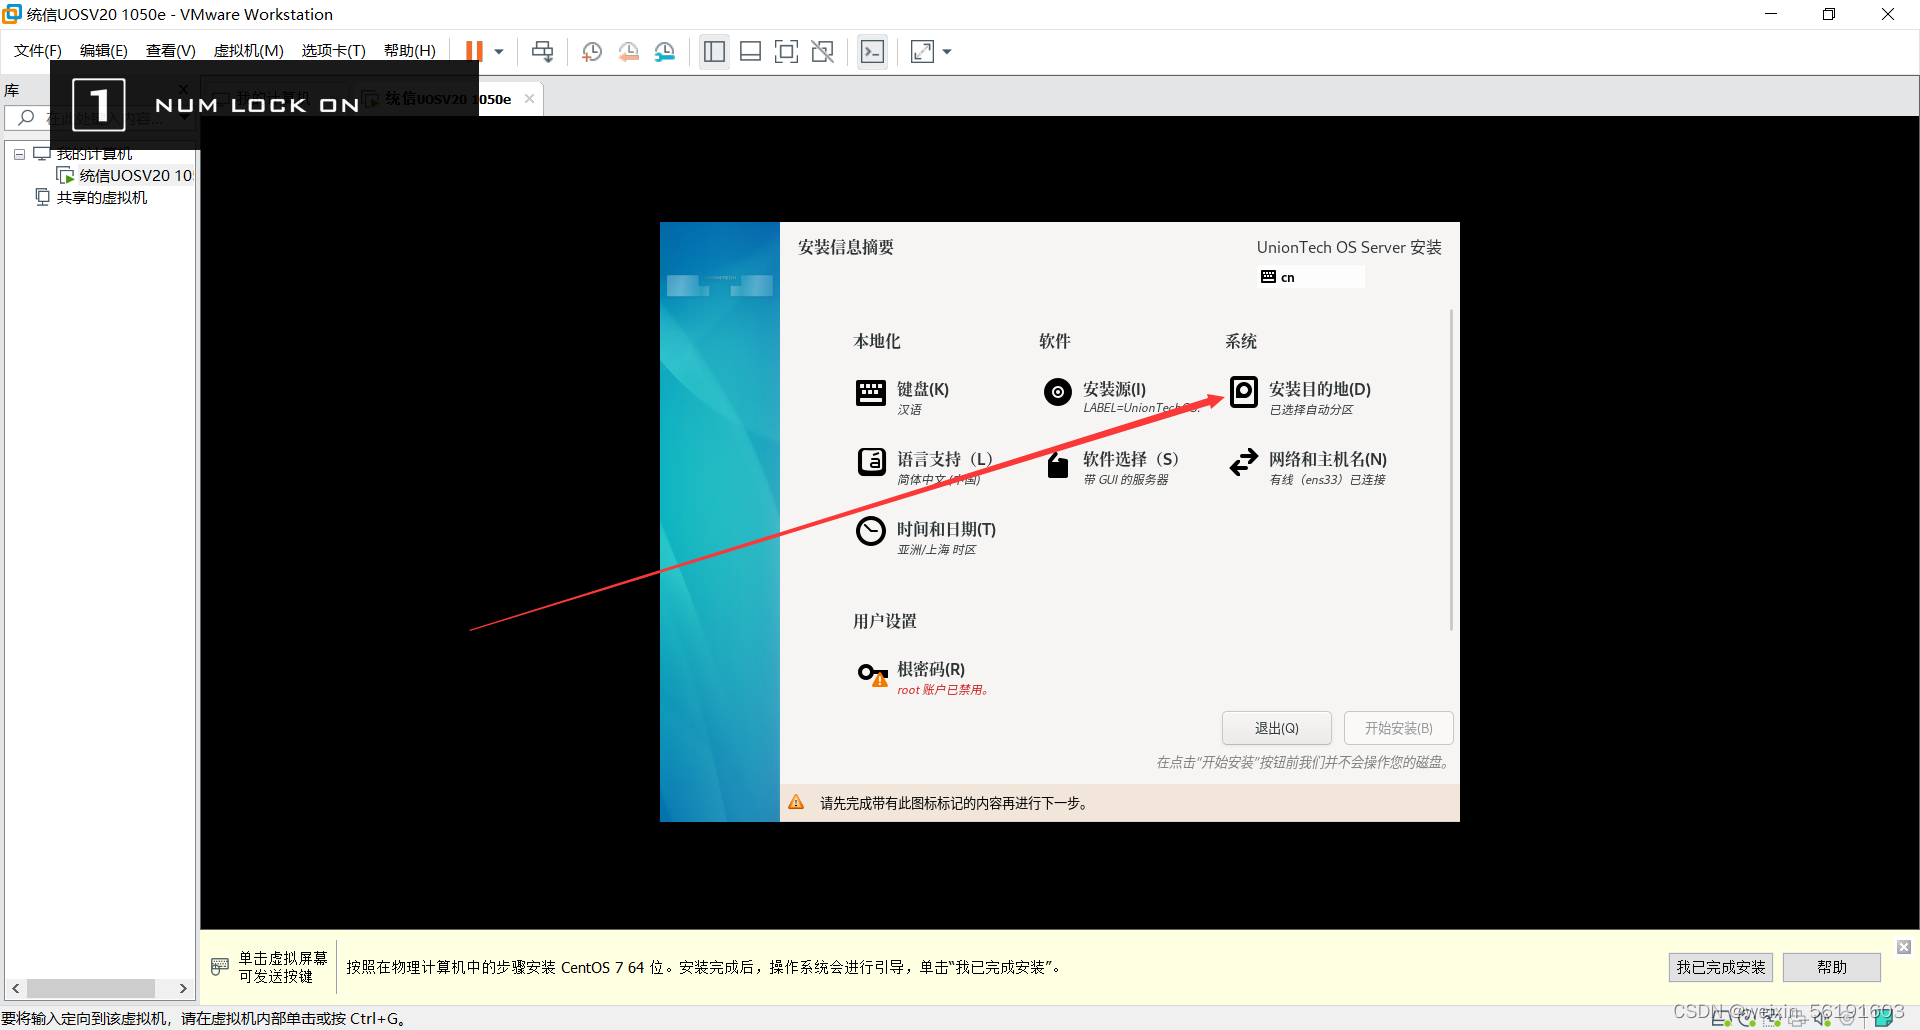Close the 统信UOSV20 1050e tab
This screenshot has width=1920, height=1030.
click(x=529, y=98)
